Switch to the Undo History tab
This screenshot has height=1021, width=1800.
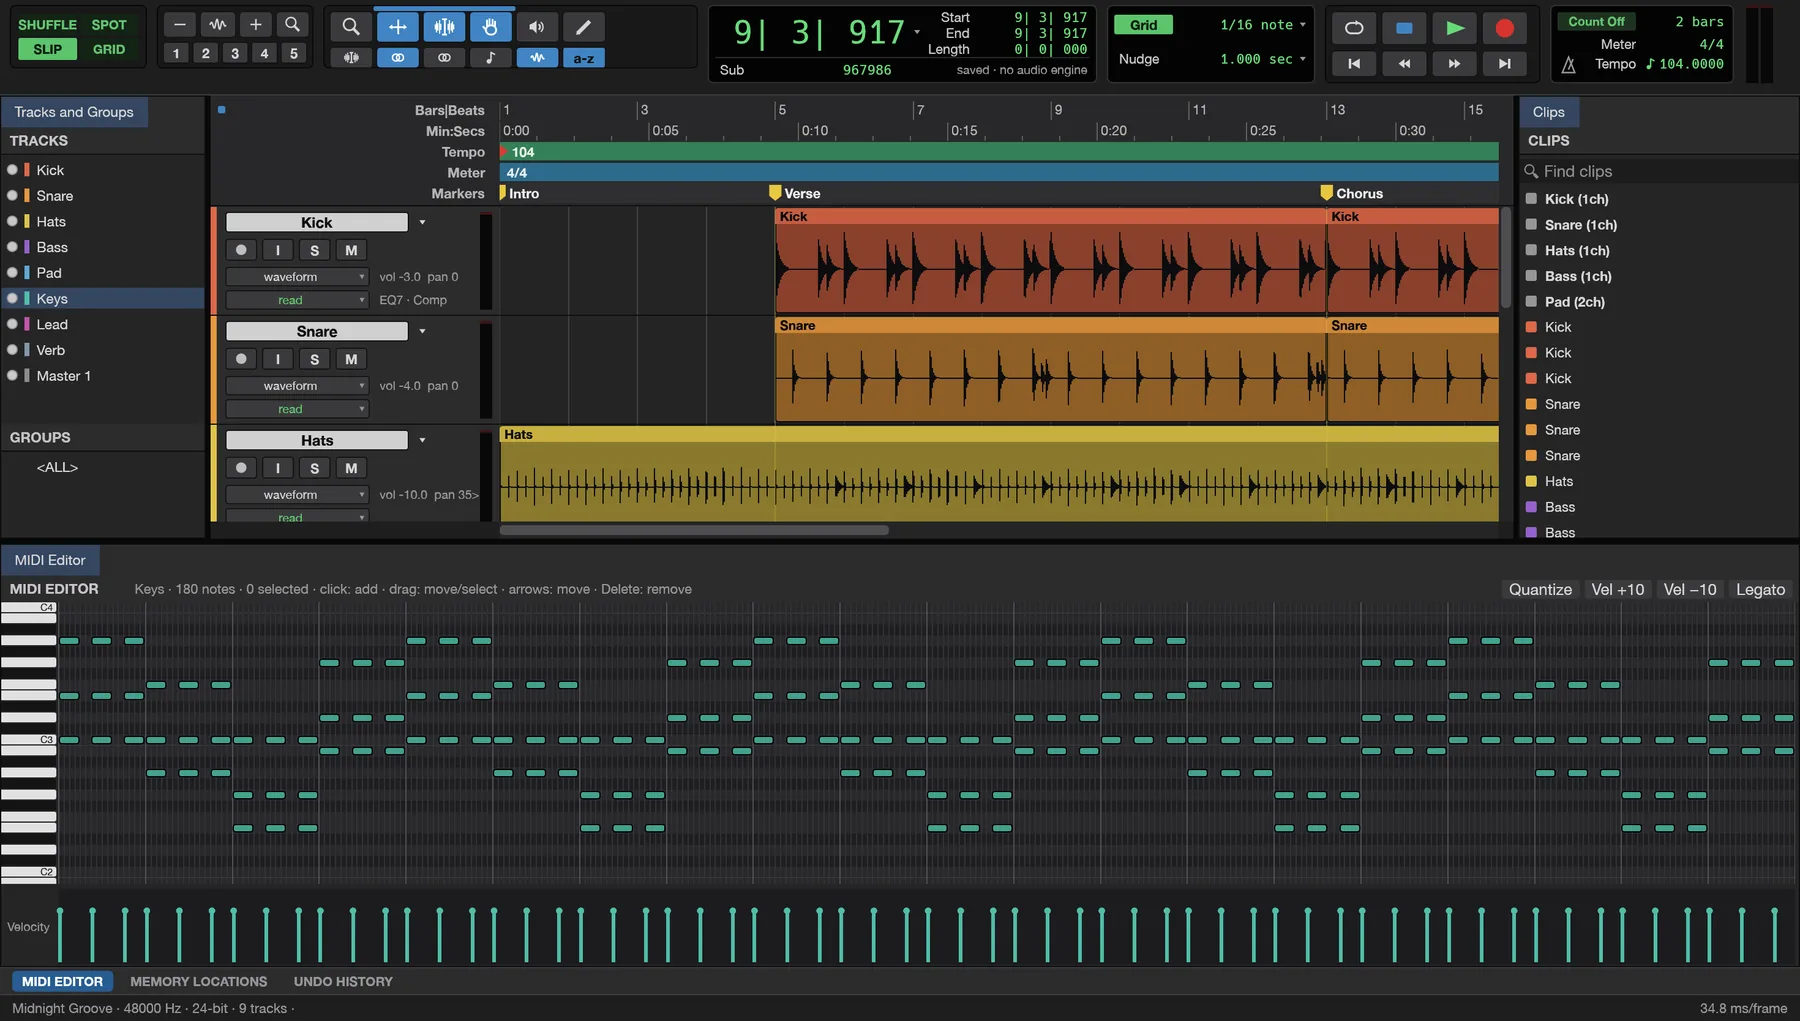click(343, 982)
